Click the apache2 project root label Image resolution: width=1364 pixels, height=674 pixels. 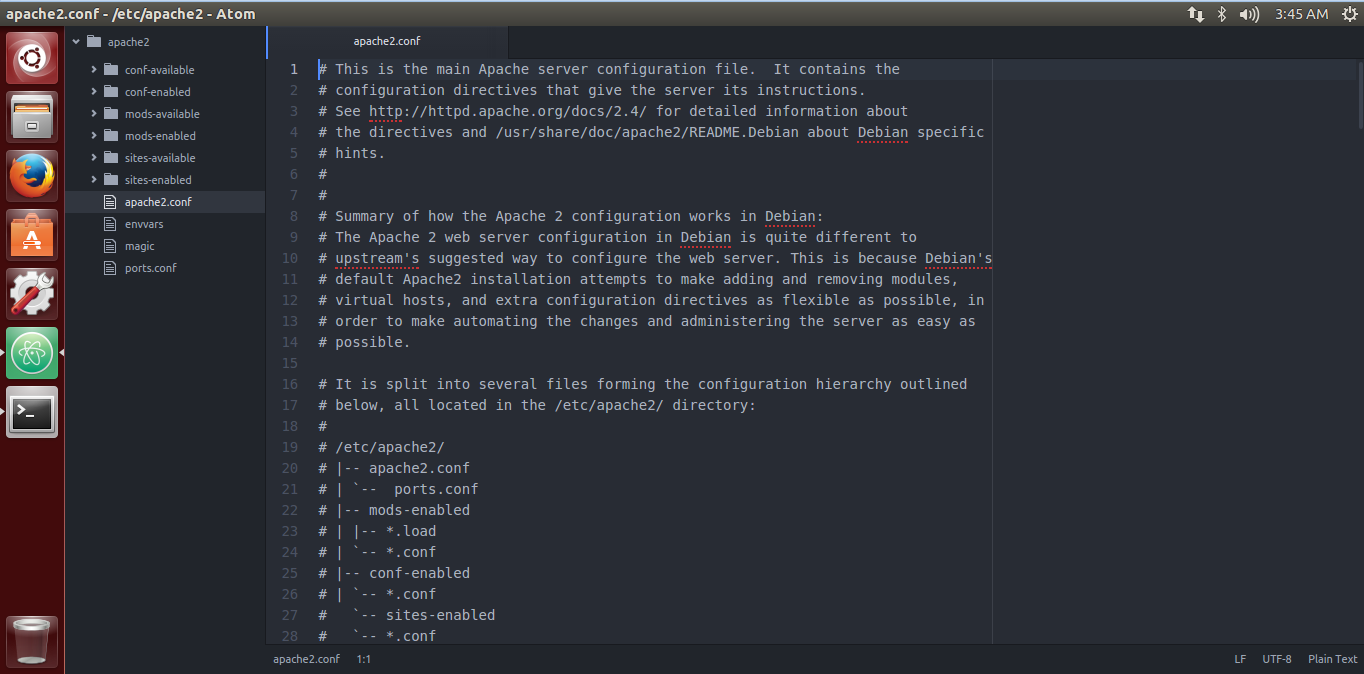coord(129,42)
